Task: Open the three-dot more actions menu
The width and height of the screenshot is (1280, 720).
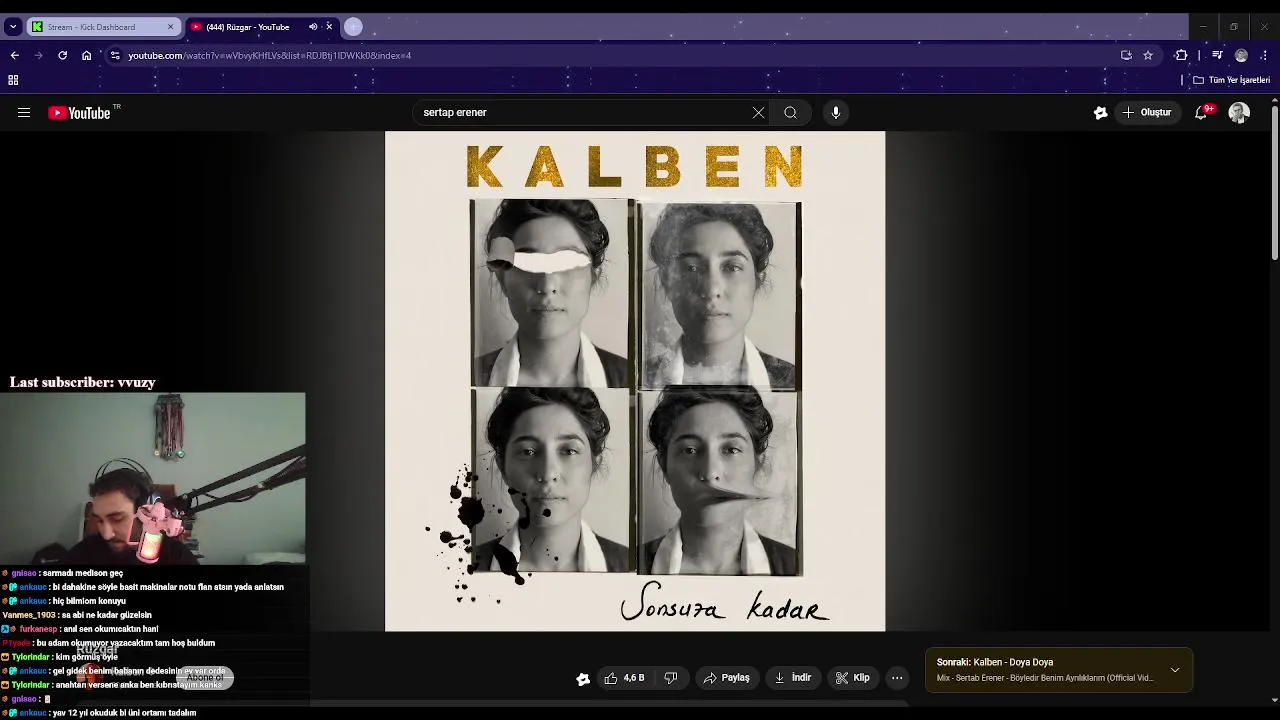Action: point(897,678)
